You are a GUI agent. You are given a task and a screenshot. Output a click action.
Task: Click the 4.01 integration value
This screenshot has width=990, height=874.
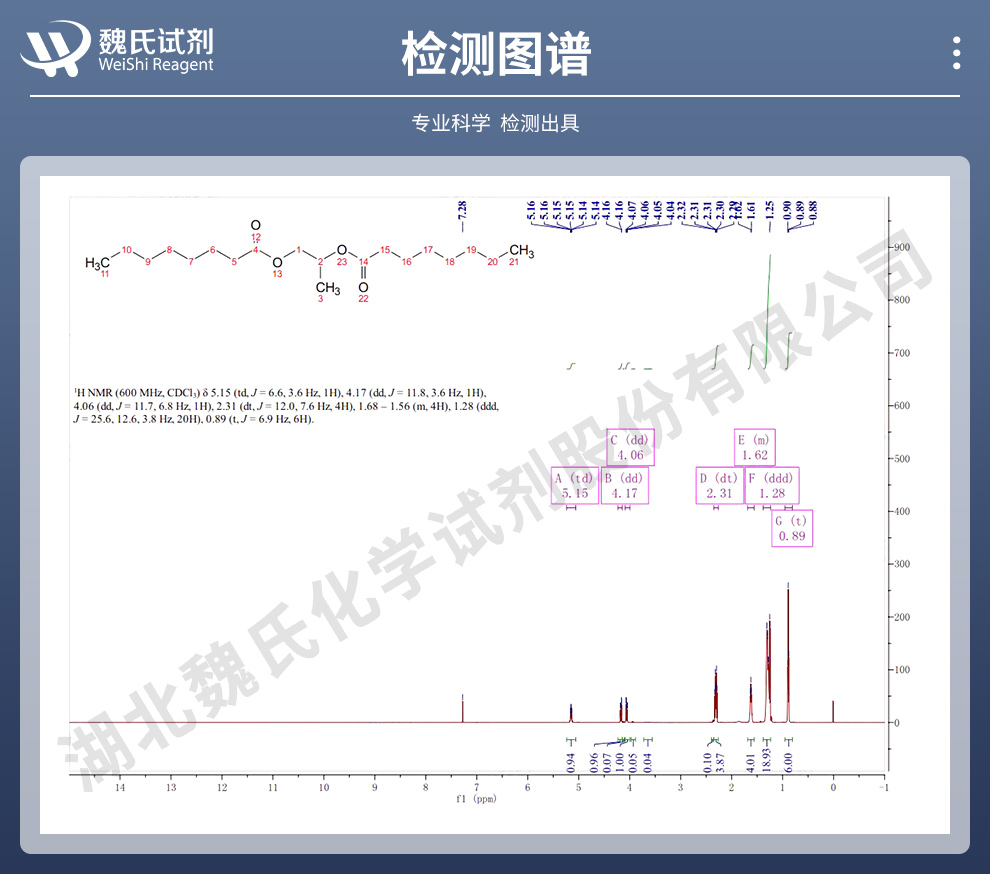coord(751,762)
